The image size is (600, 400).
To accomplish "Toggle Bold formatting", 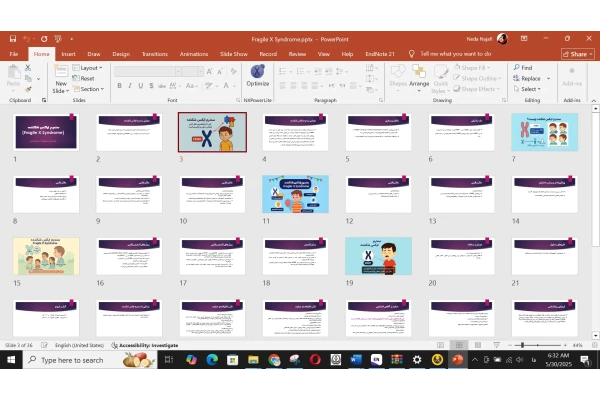I will (119, 86).
